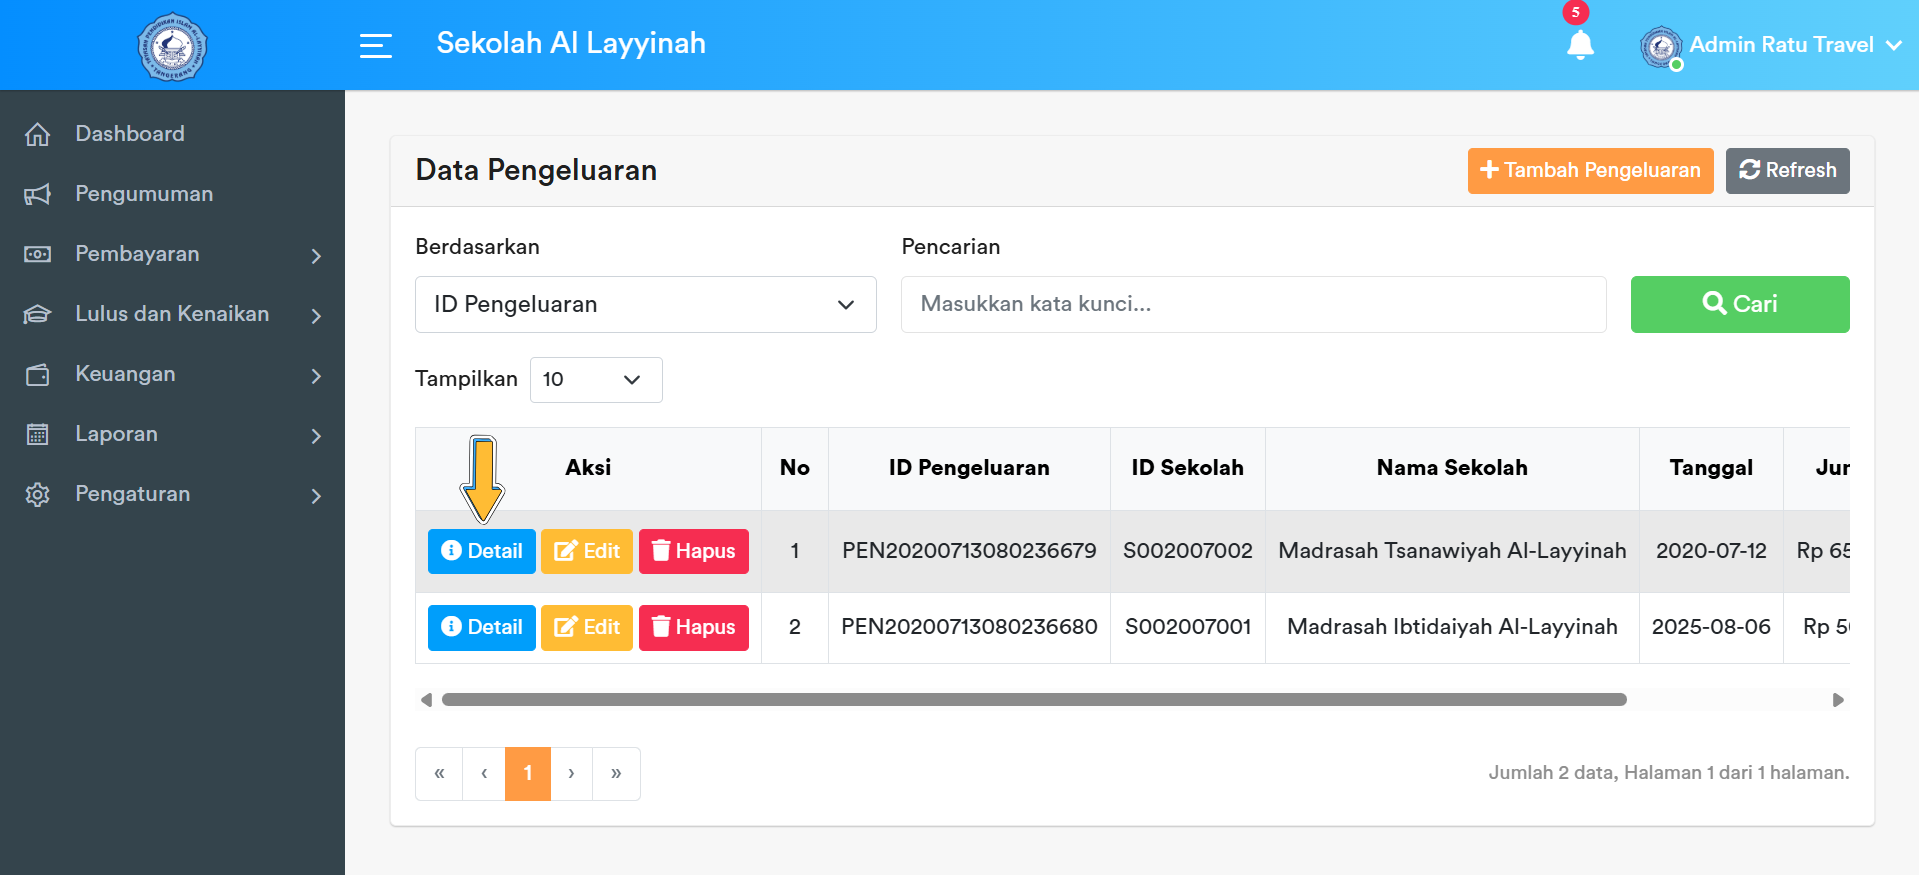Expand the Pembayaran sidebar menu
The width and height of the screenshot is (1919, 875).
(172, 254)
